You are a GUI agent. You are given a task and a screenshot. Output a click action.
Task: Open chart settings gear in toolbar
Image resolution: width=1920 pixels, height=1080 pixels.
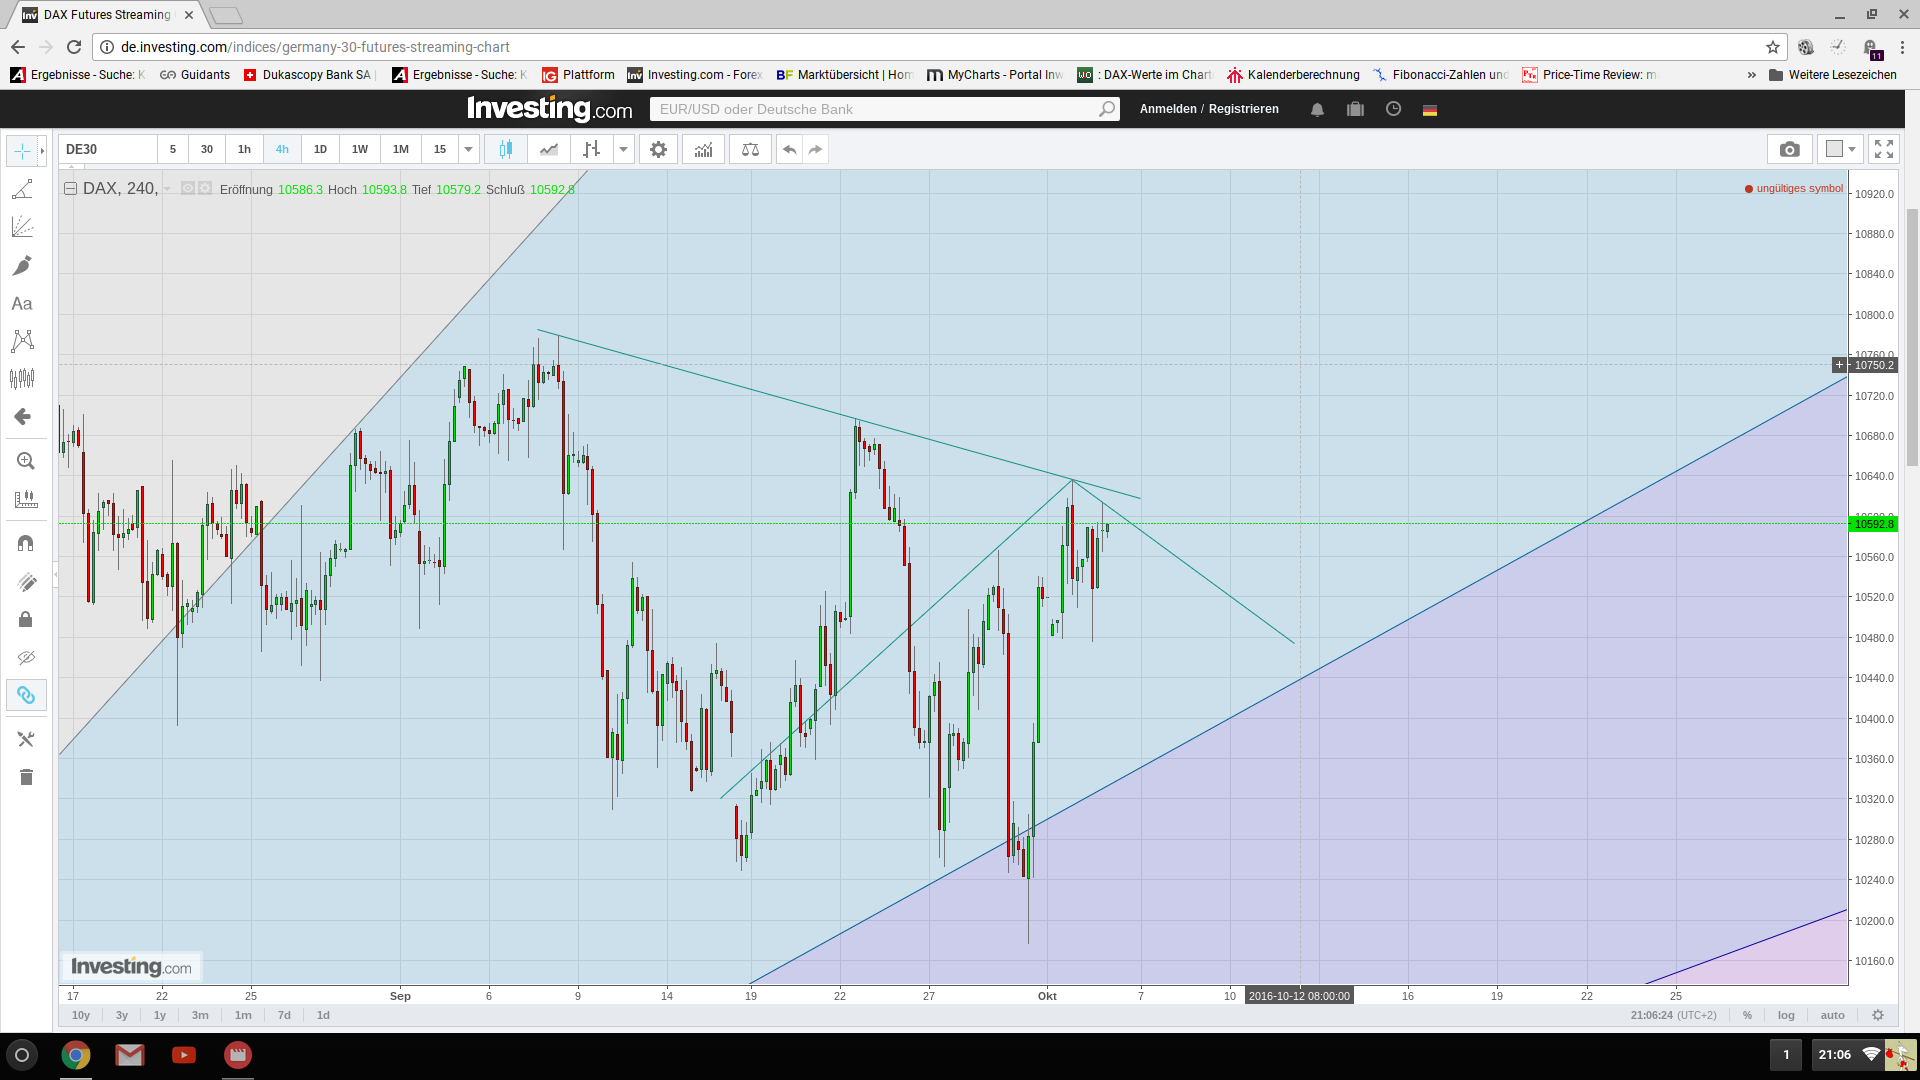pos(658,150)
